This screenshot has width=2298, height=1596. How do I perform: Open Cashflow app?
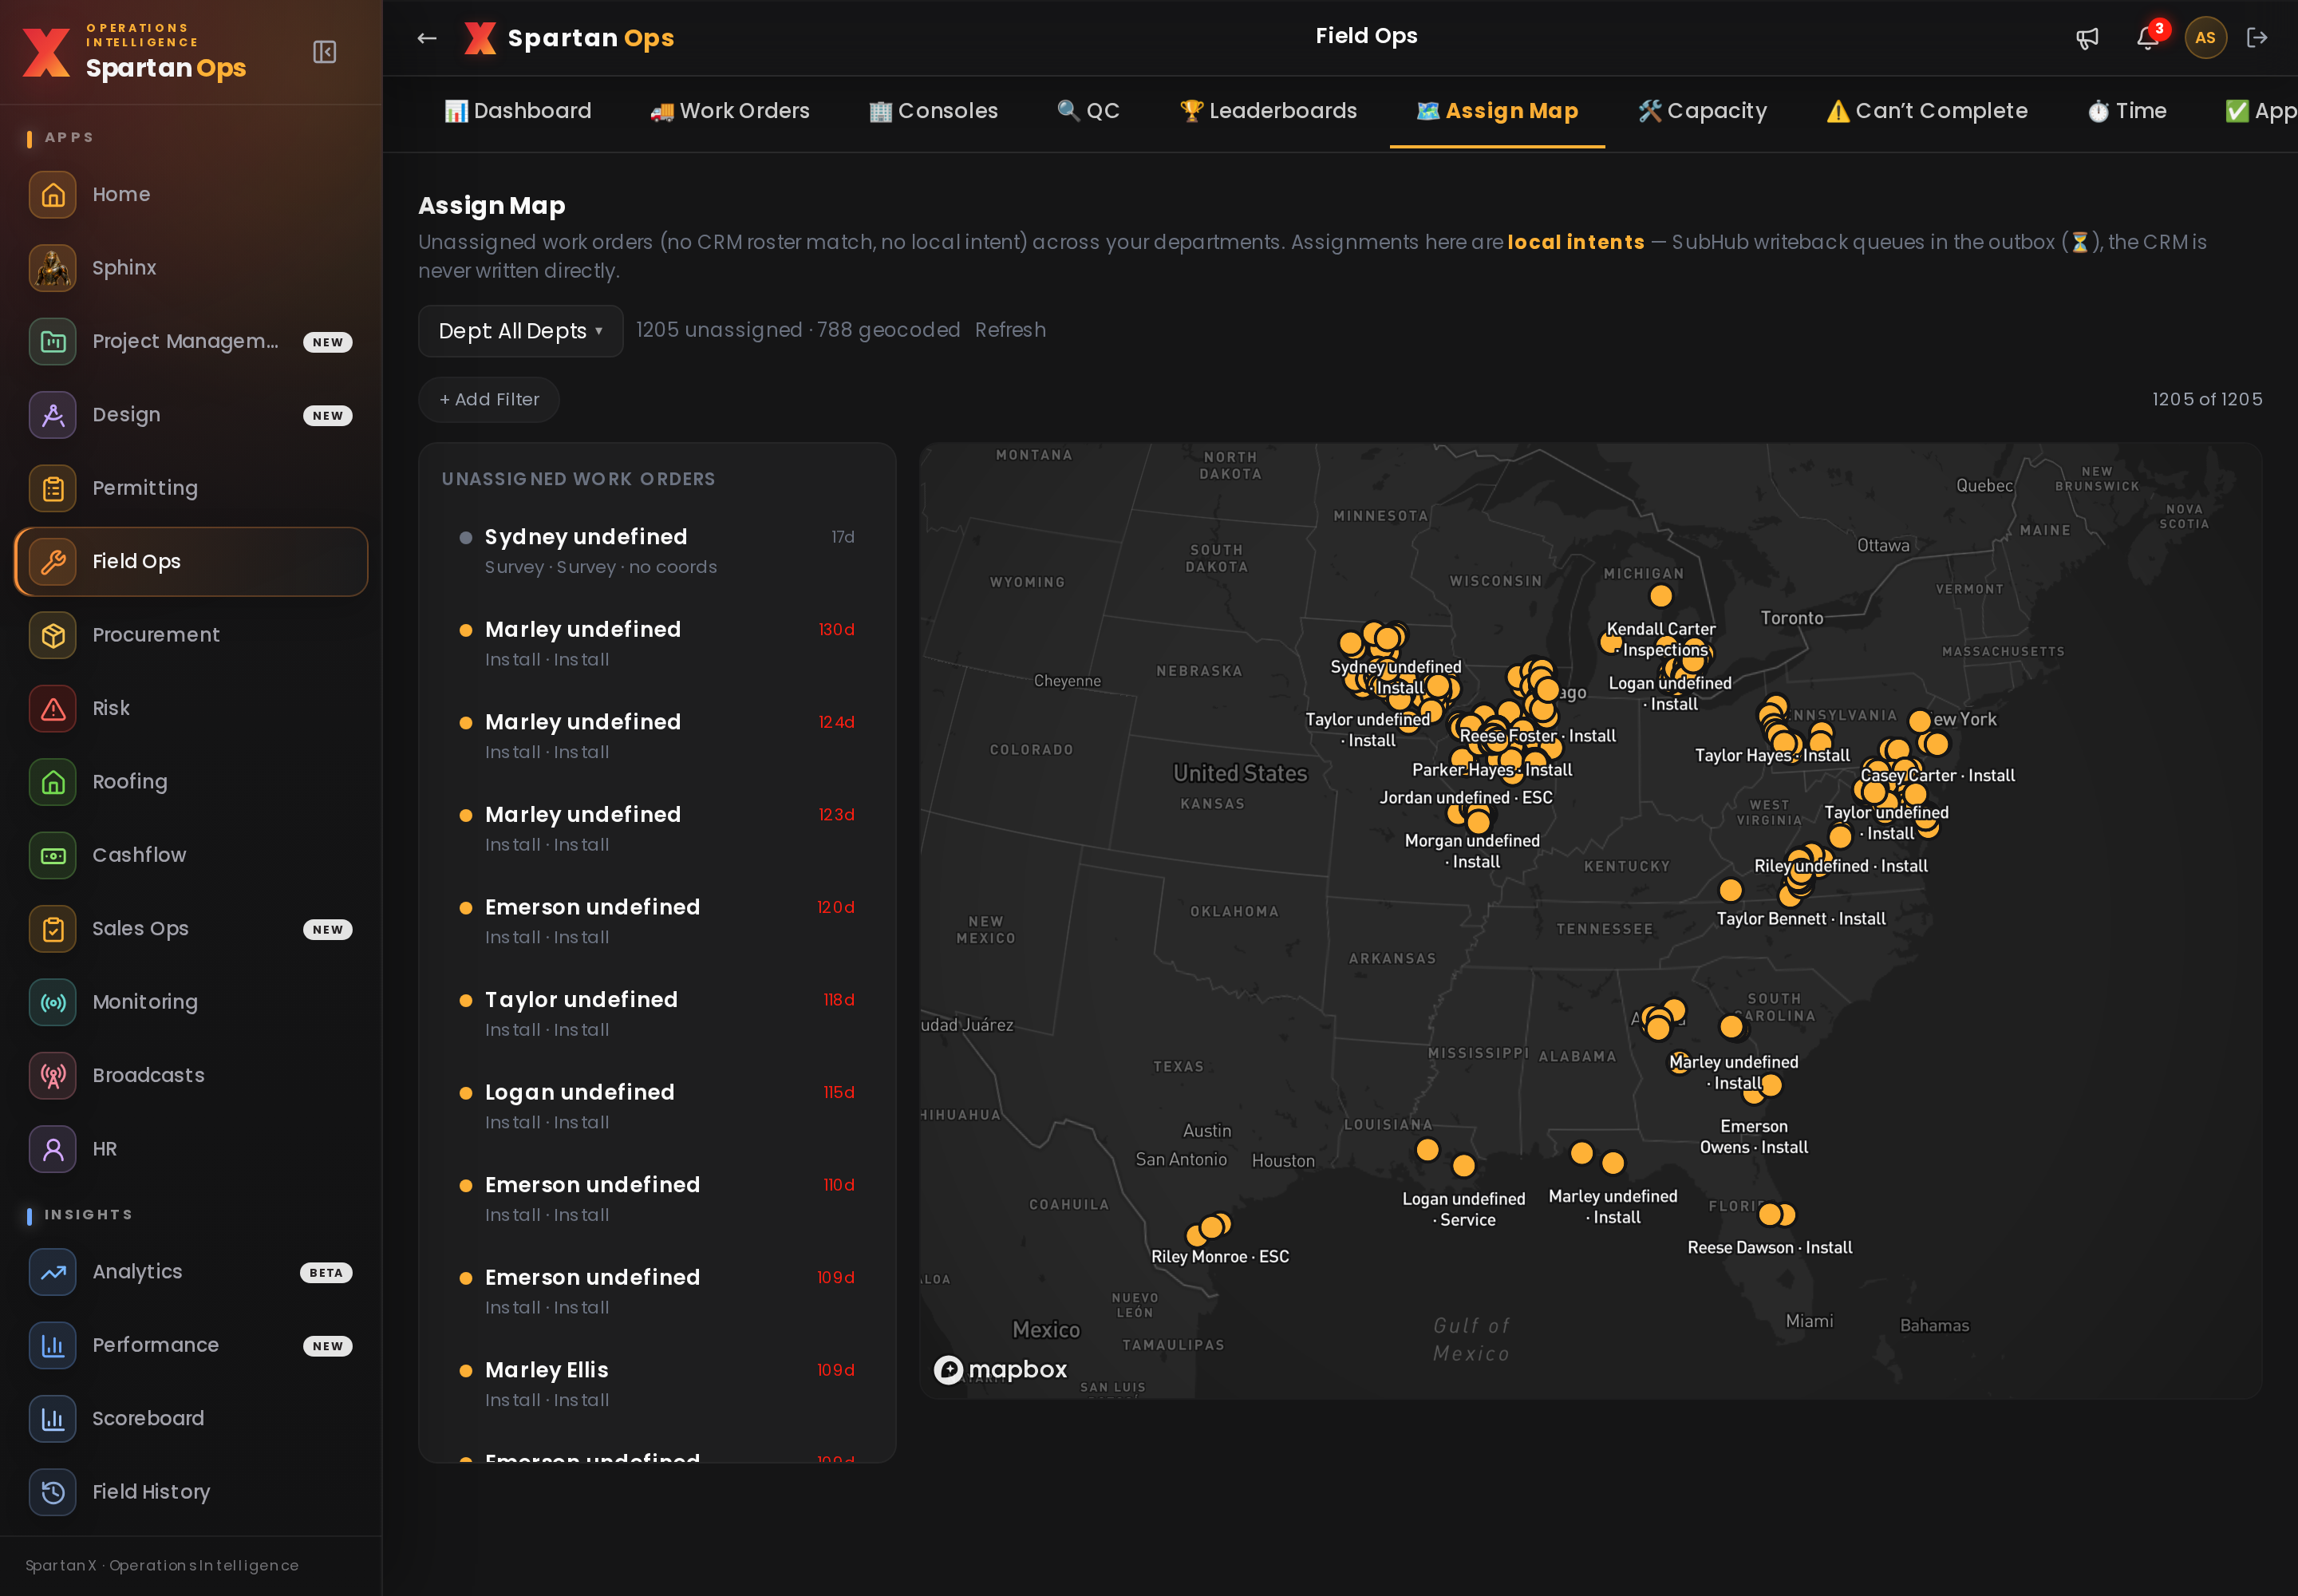[x=191, y=855]
